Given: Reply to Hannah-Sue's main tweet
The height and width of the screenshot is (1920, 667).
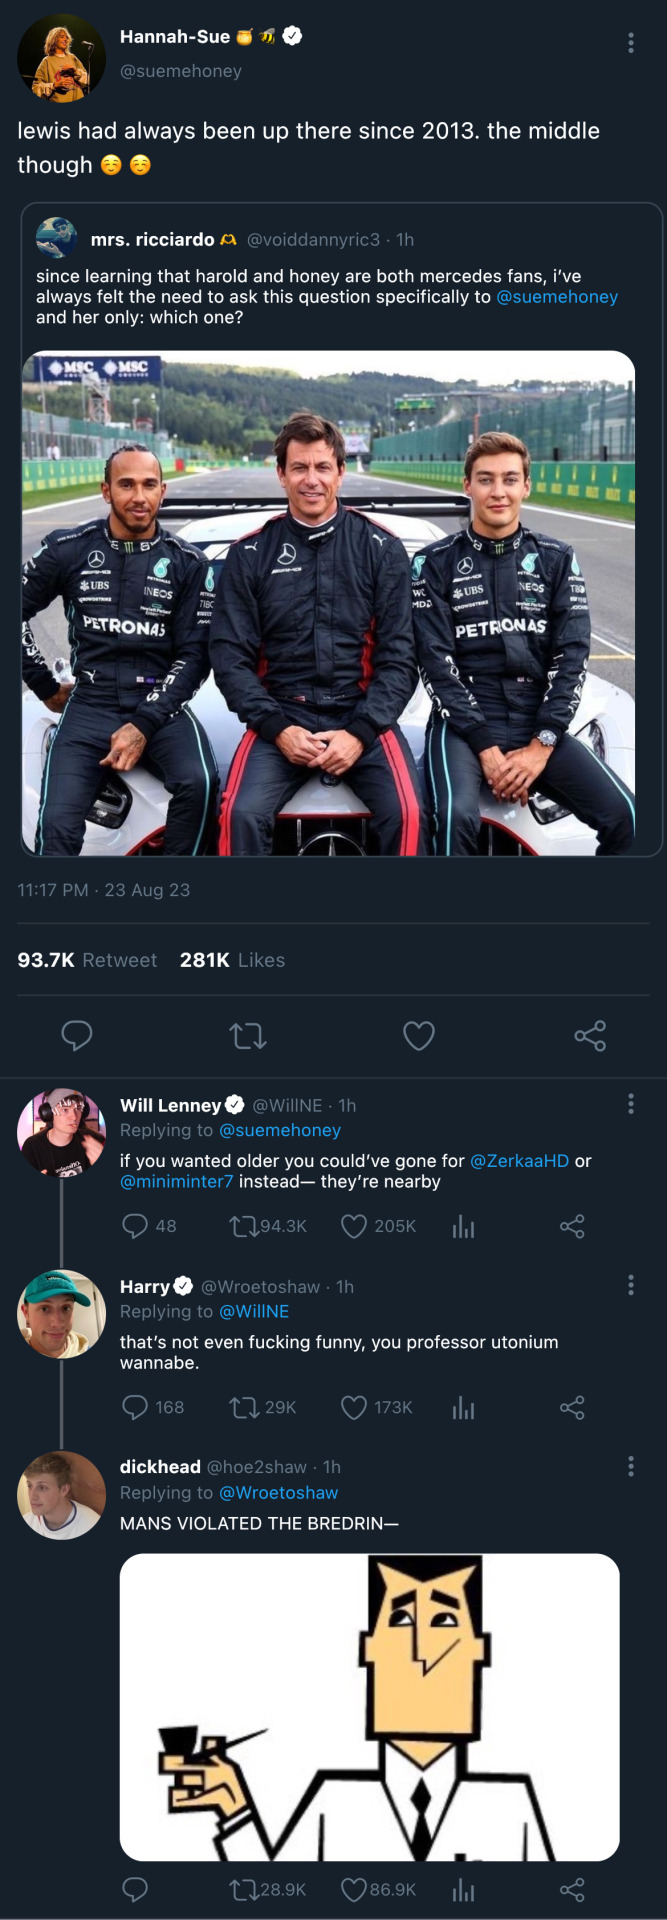Looking at the screenshot, I should pos(77,1035).
